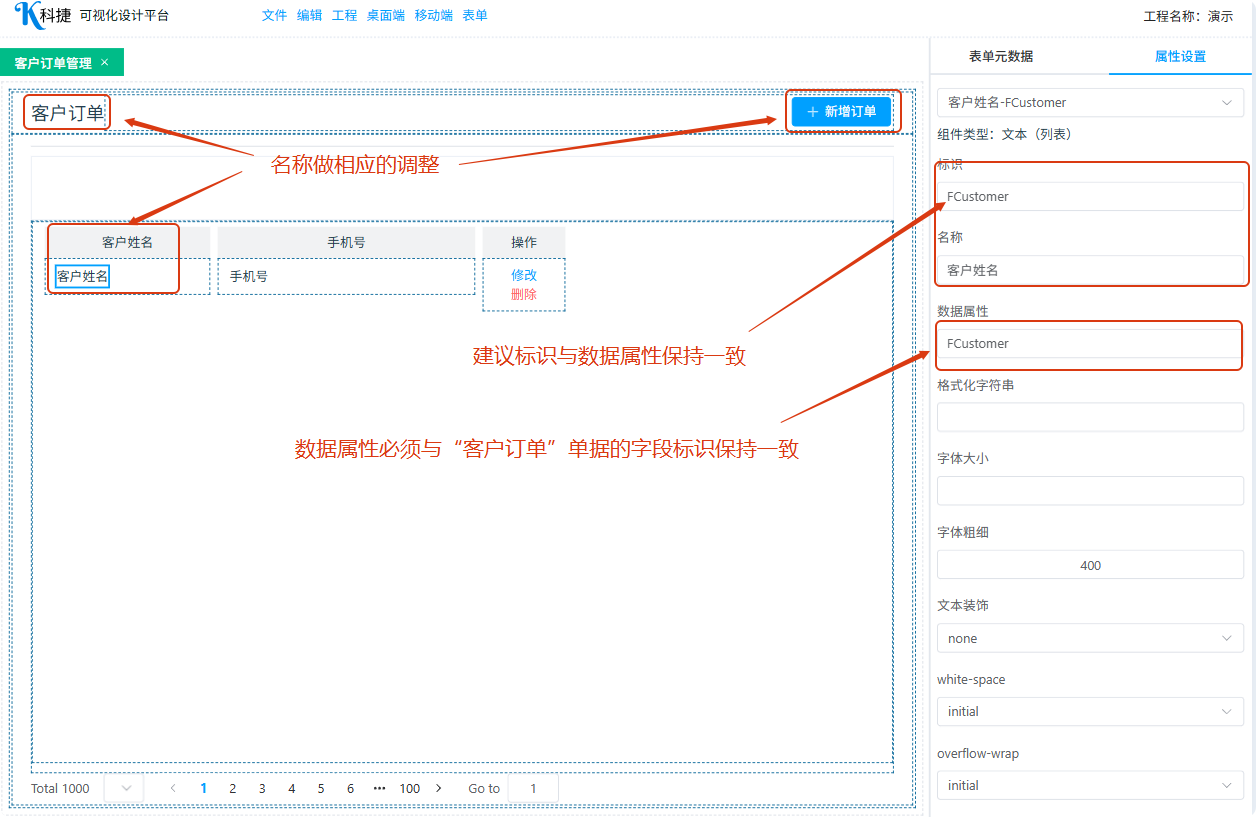Open the 文本装饰 dropdown showing none
Screen dimensions: 1256x817
[x=1090, y=638]
